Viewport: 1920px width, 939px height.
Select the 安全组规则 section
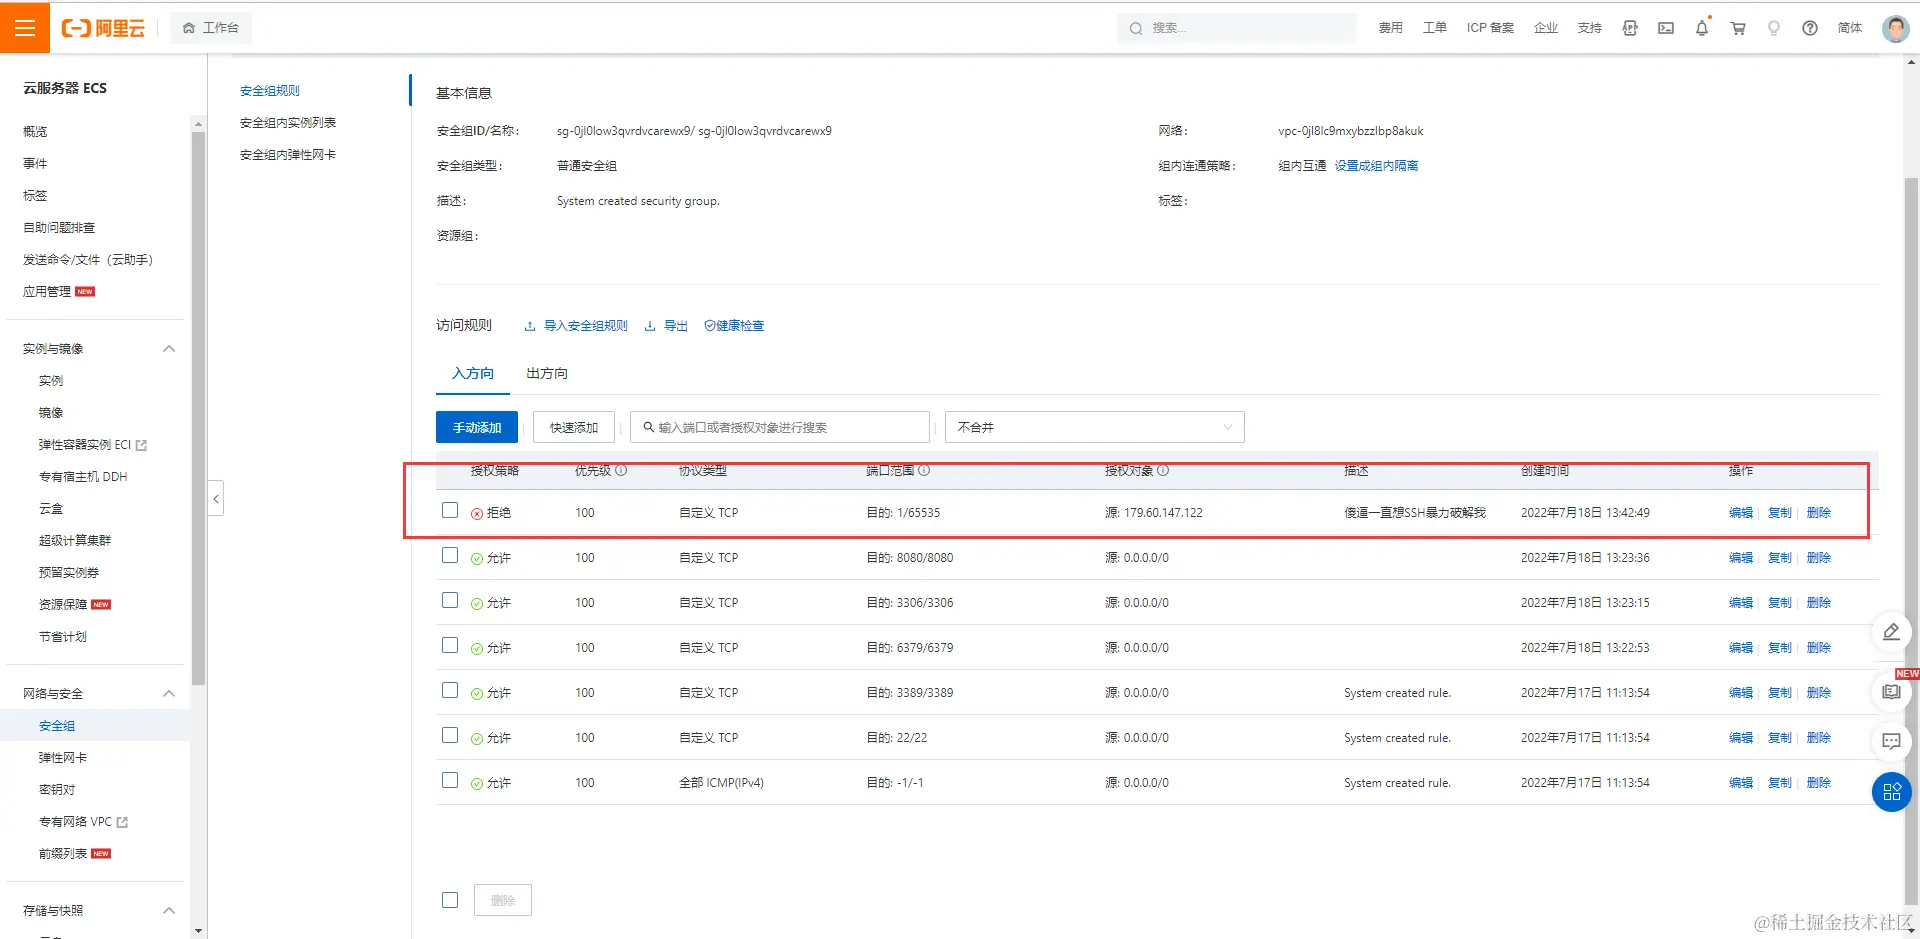click(270, 91)
